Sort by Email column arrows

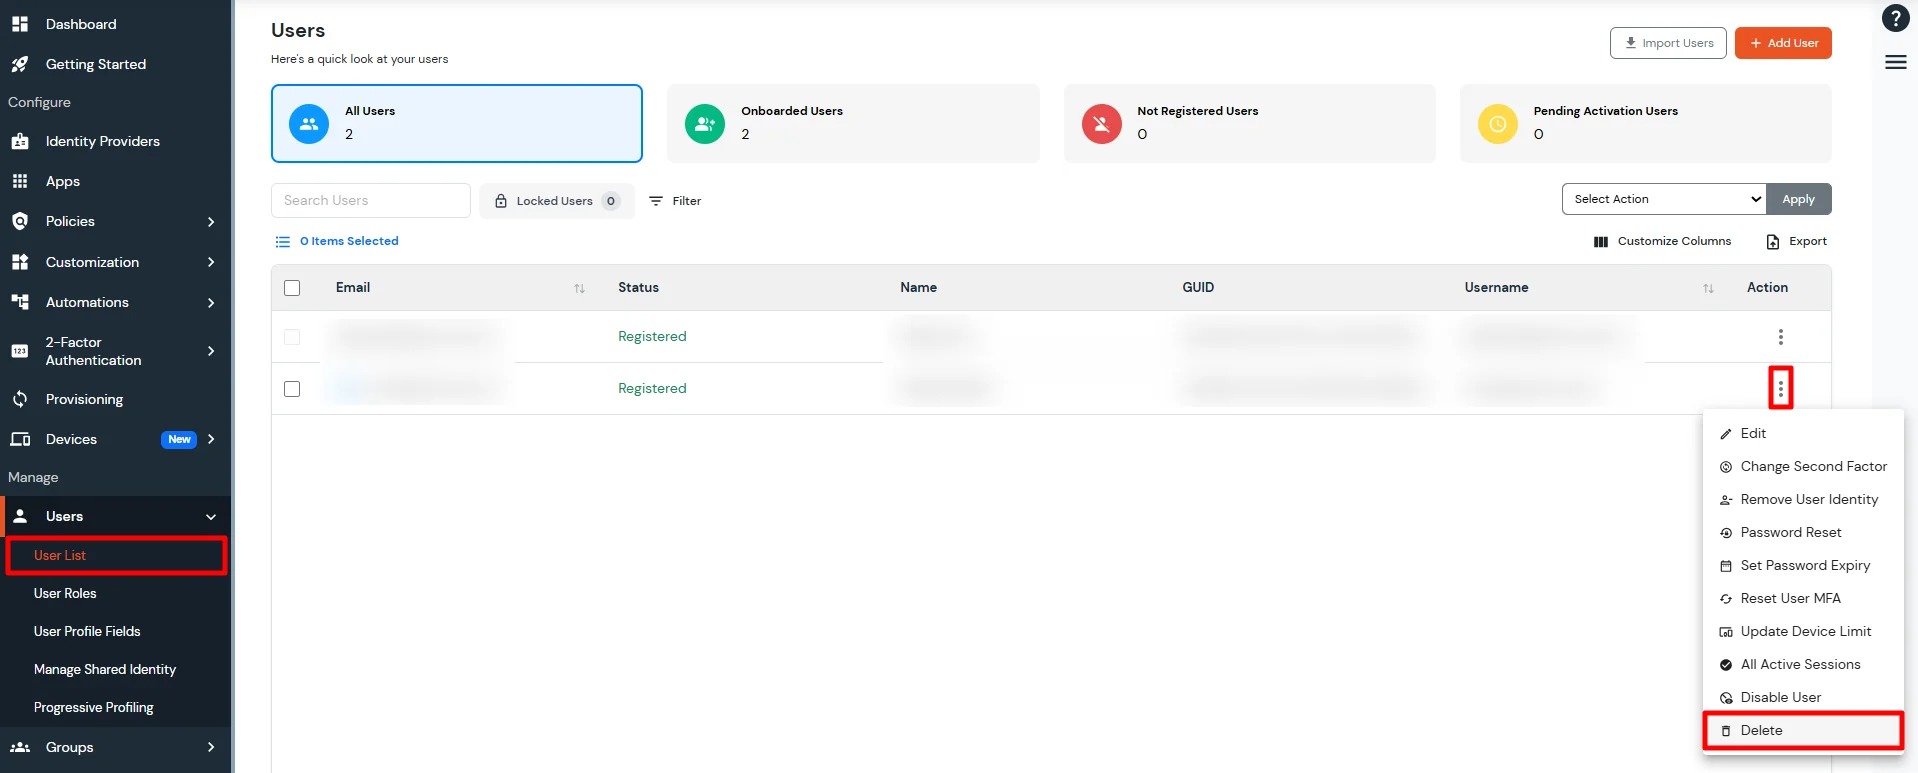pyautogui.click(x=579, y=288)
